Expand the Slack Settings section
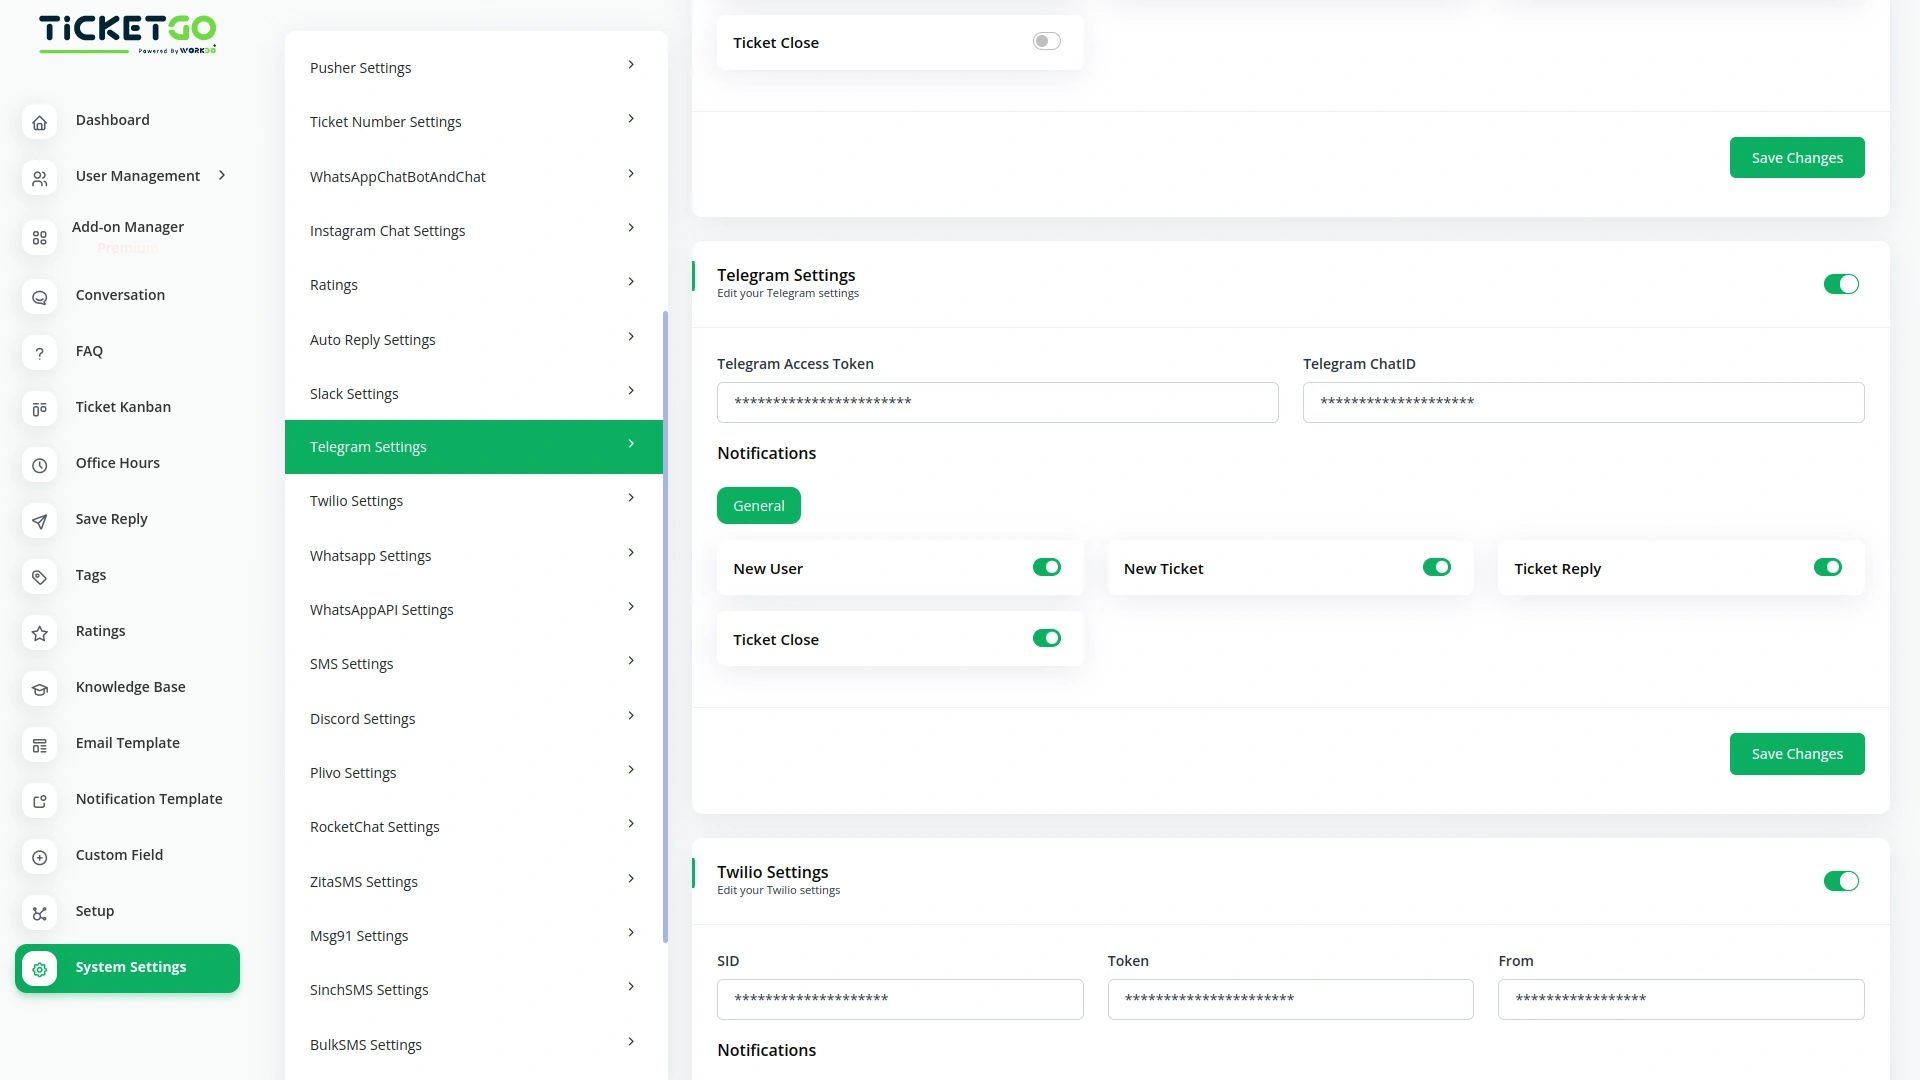Viewport: 1920px width, 1080px height. point(473,393)
